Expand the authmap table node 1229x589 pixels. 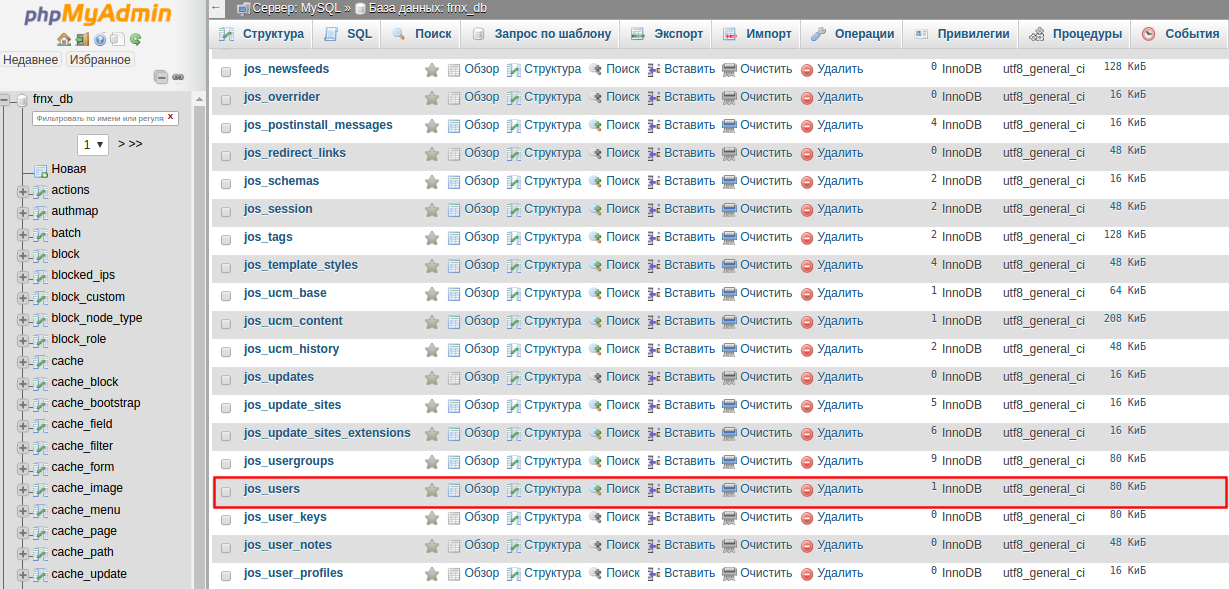[23, 212]
